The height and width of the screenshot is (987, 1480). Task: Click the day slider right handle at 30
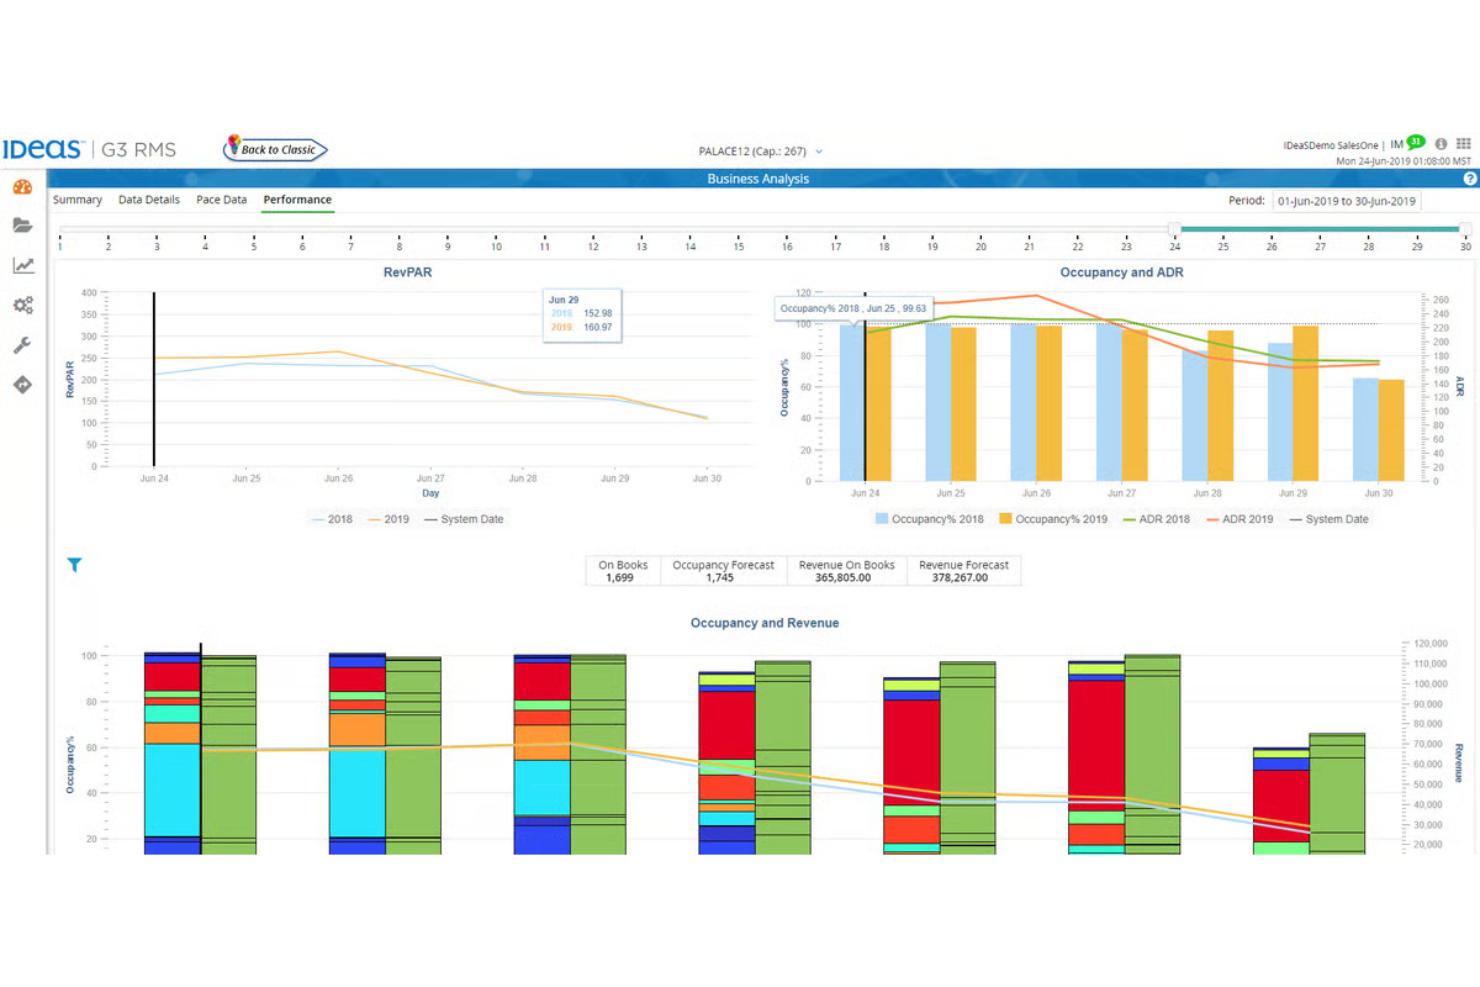(1465, 229)
